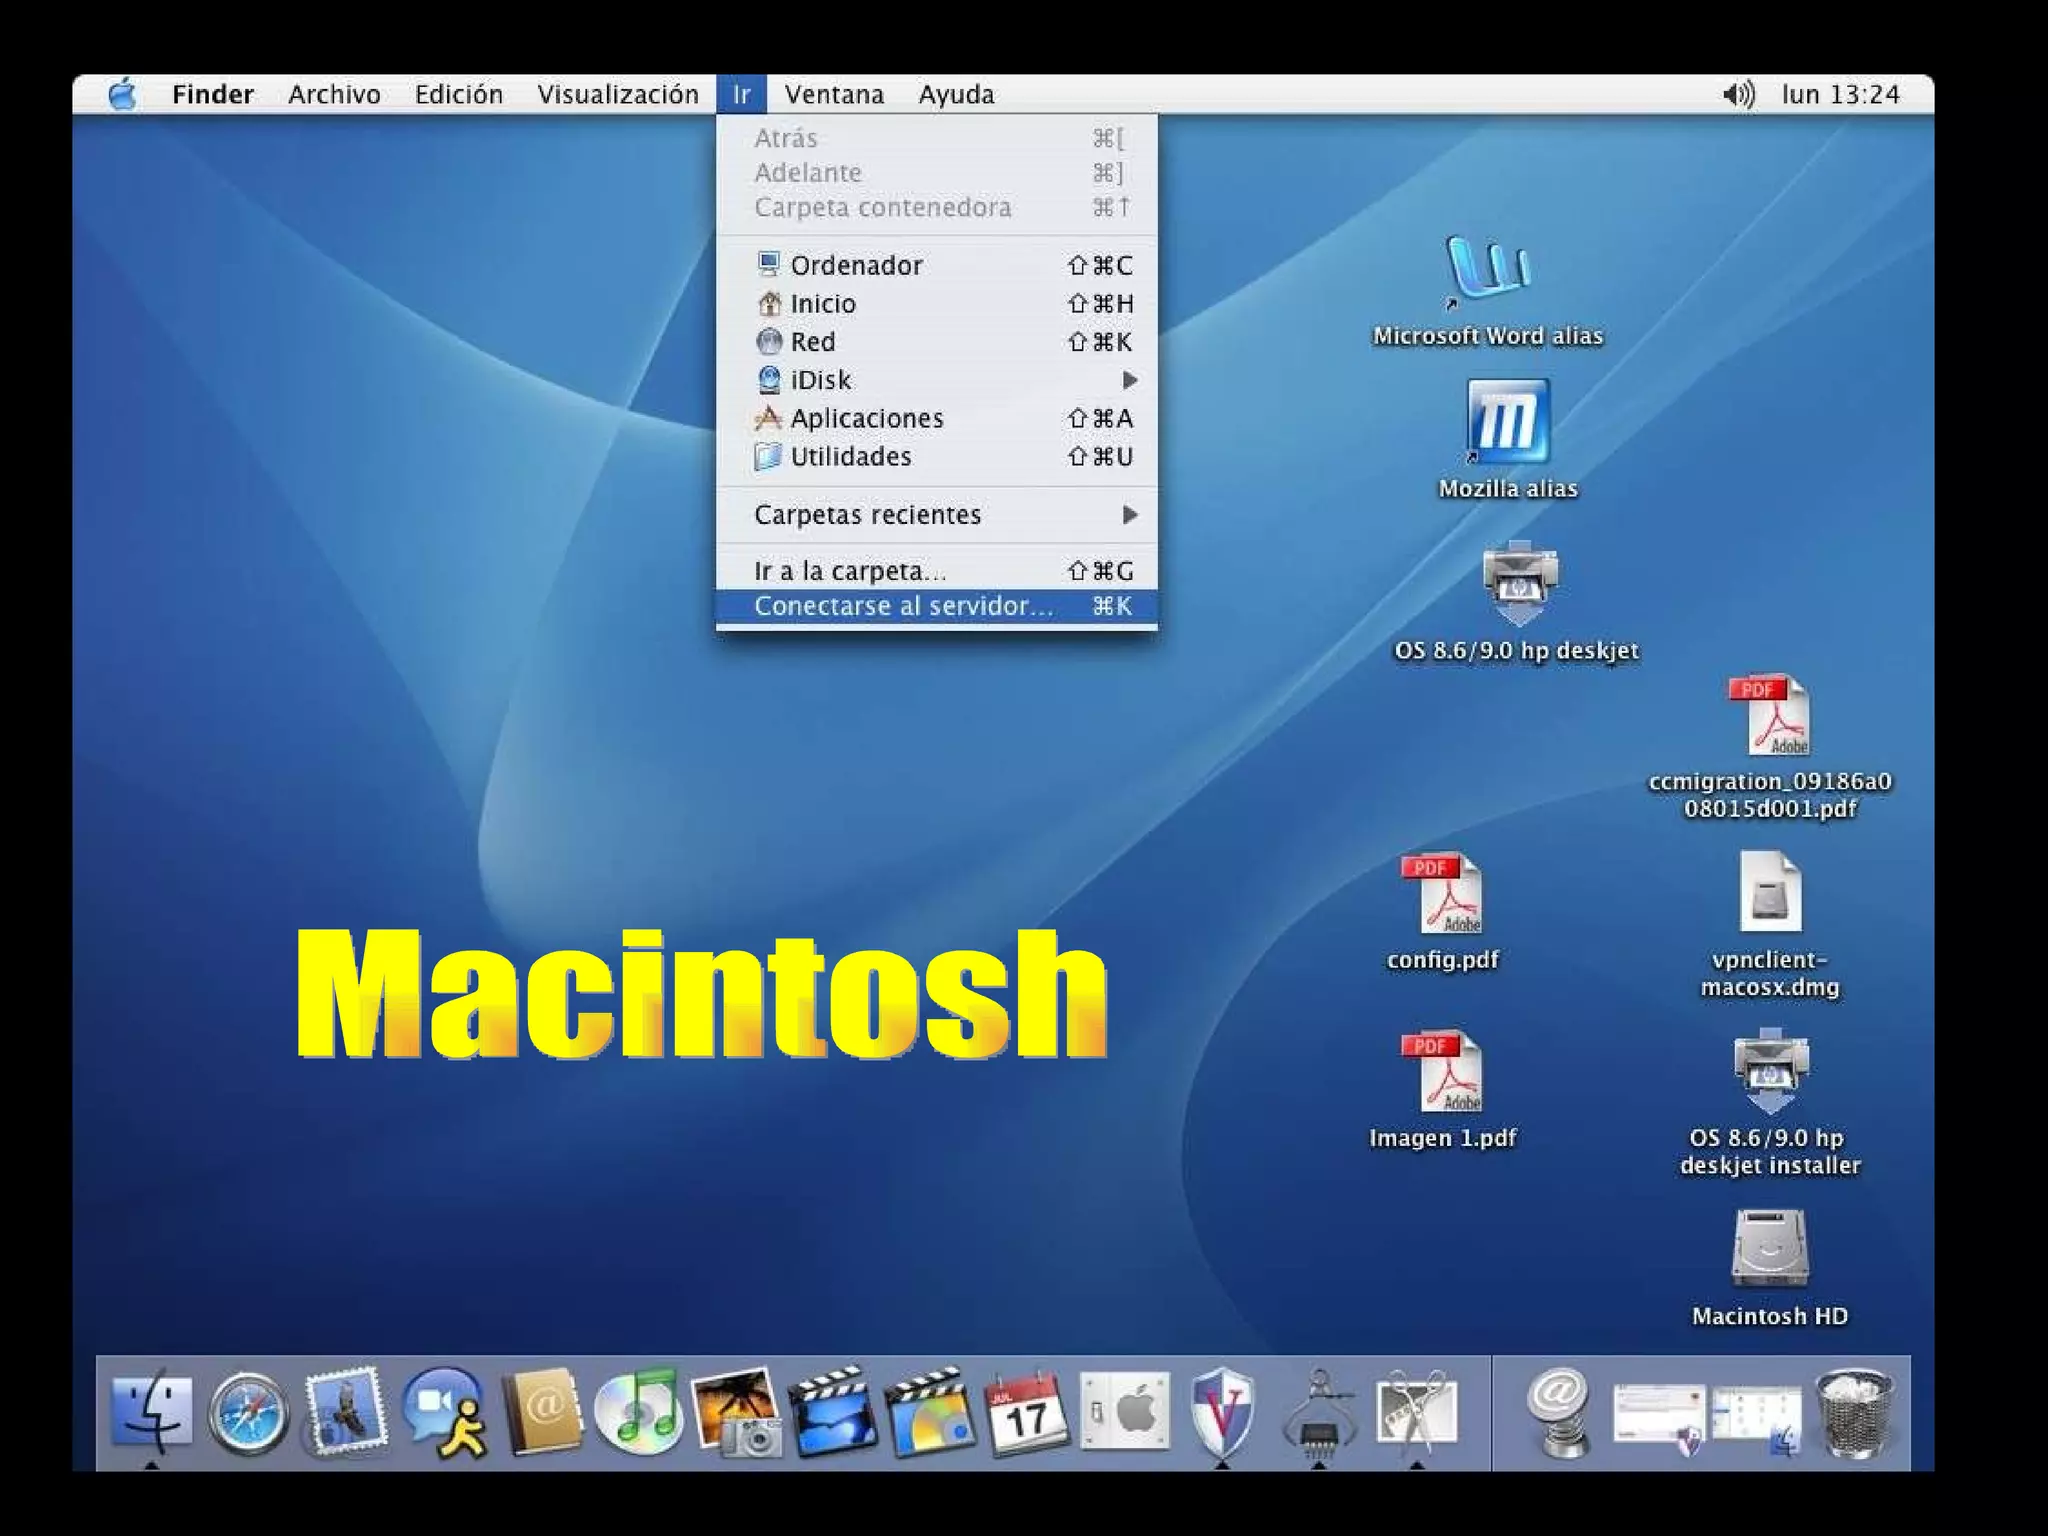Screen dimensions: 2048x1536
Task: Choose Ir a la carpeta… menu item
Action: pos(937,570)
